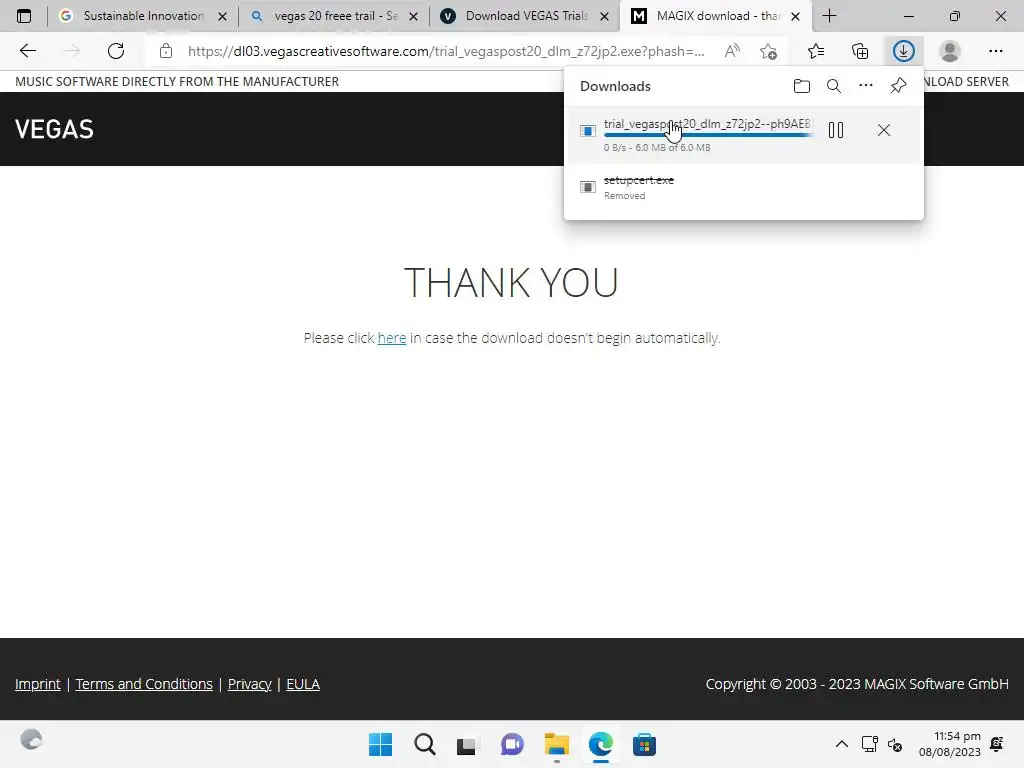Open clock and date 11:54 pm
The width and height of the screenshot is (1024, 768).
tap(950, 744)
